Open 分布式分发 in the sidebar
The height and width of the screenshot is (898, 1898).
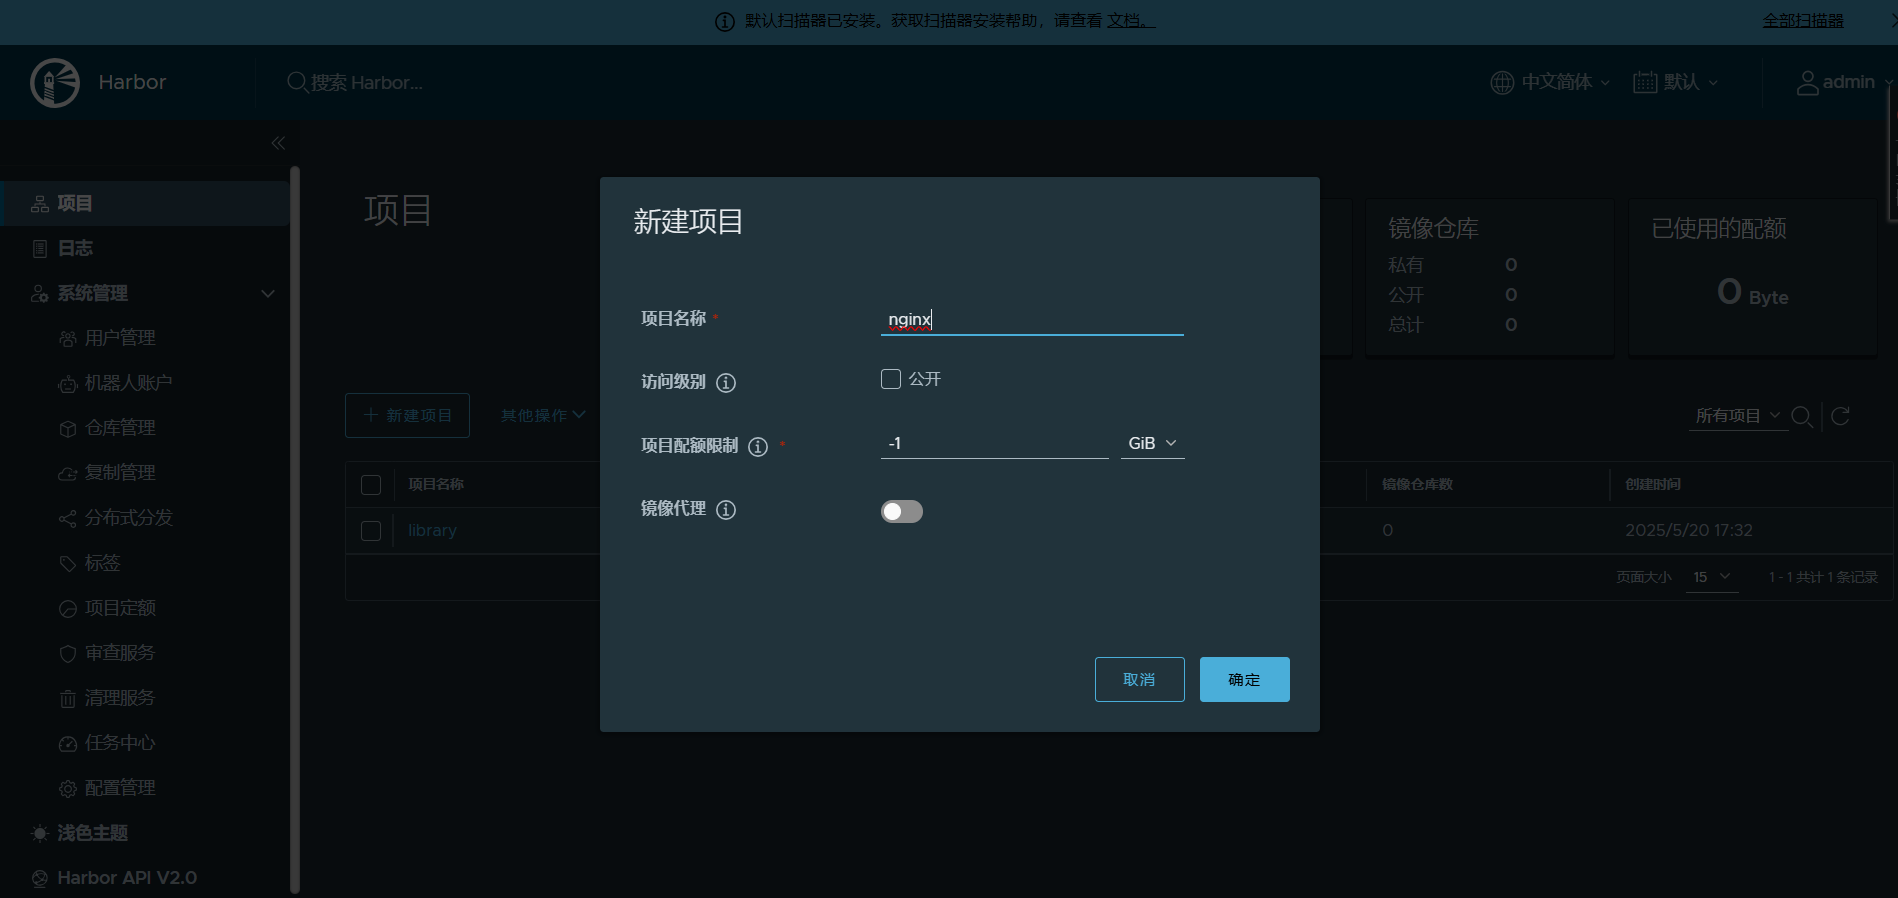click(x=128, y=518)
